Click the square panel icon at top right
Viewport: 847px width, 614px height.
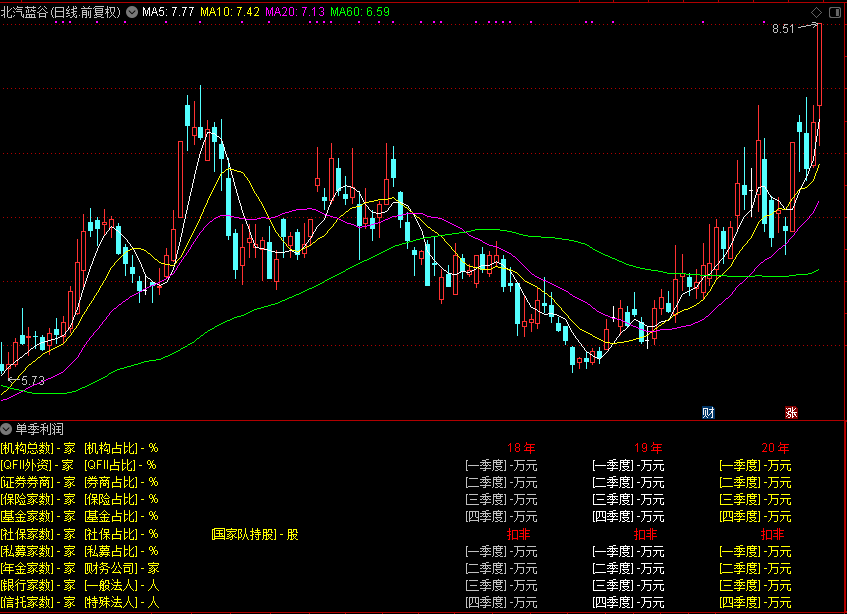click(x=834, y=12)
